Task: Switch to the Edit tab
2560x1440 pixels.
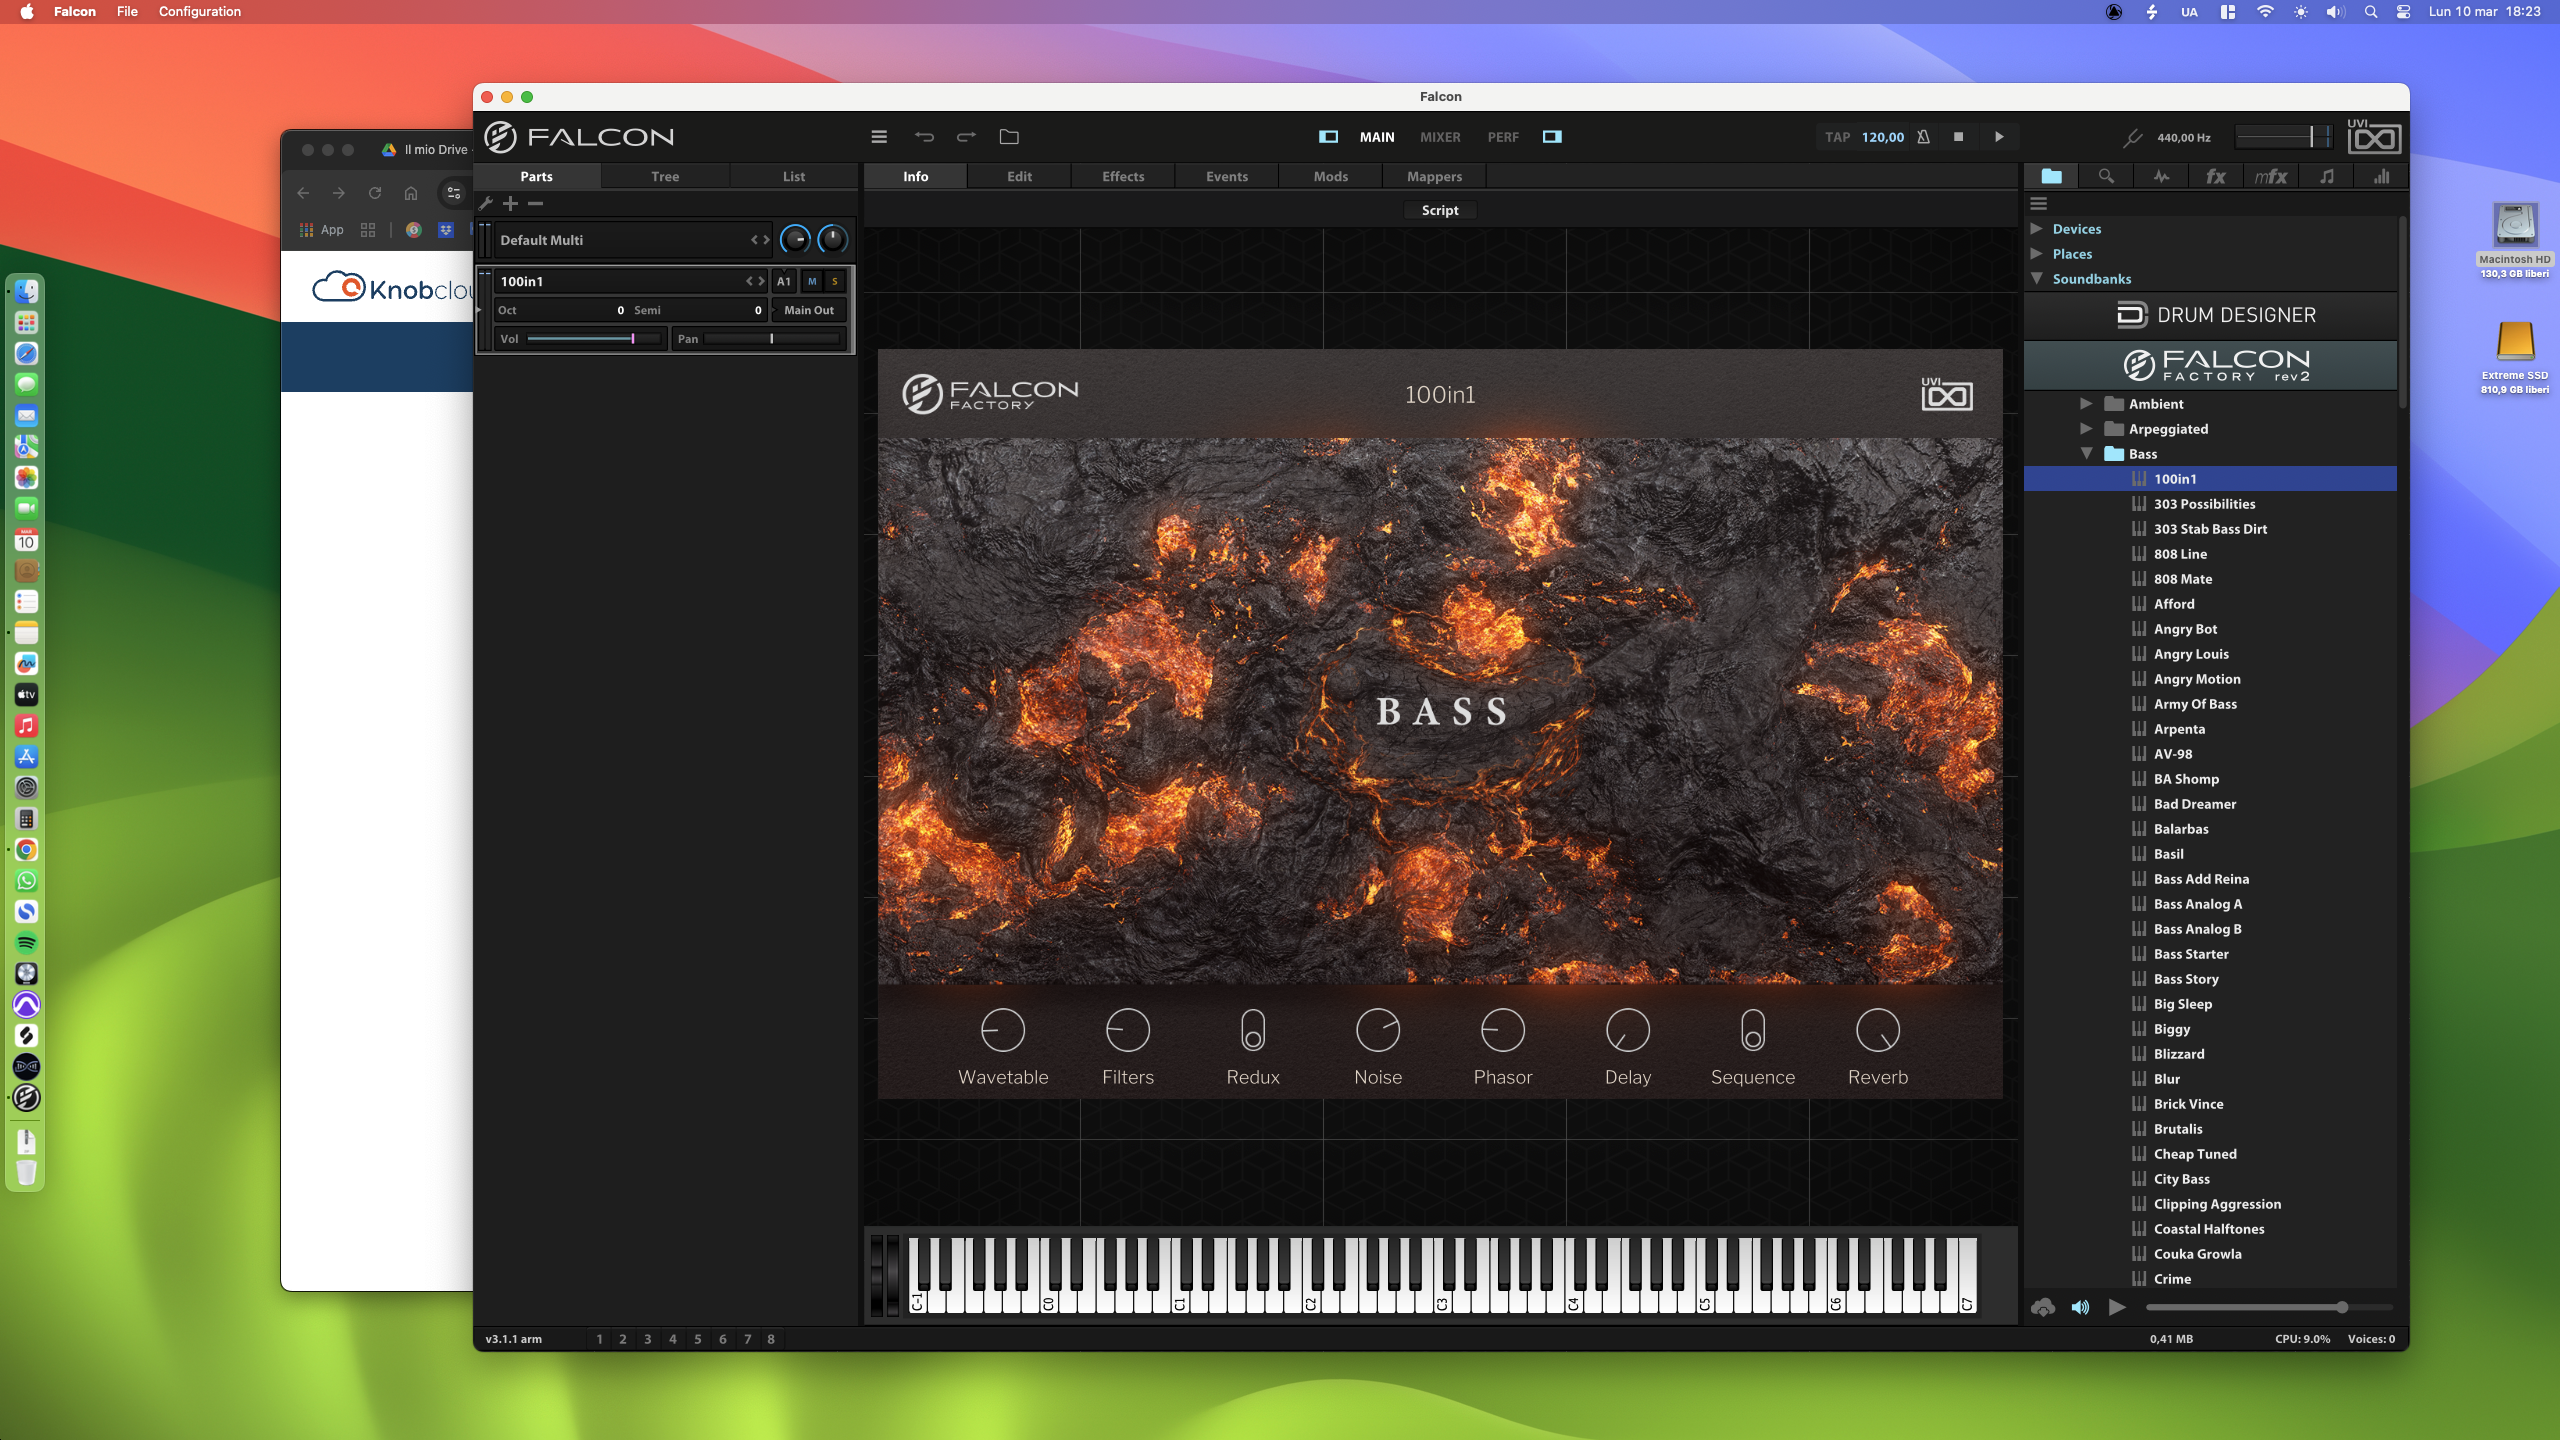Action: (1019, 176)
